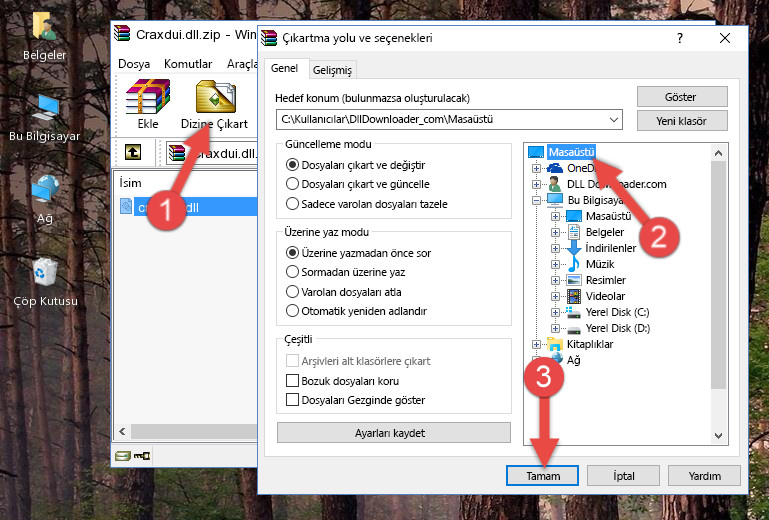This screenshot has width=769, height=520.
Task: Enable Bozuk dosyaları koru checkbox
Action: point(292,381)
